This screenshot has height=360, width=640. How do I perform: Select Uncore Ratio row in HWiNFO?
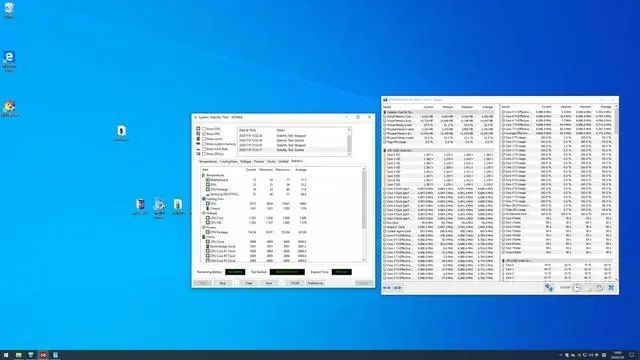[x=557, y=252]
